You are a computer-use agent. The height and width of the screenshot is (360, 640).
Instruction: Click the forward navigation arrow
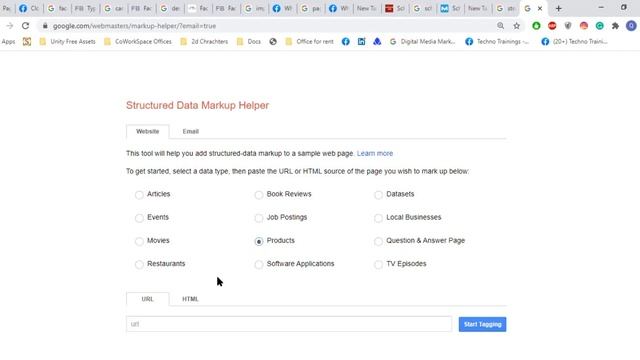pyautogui.click(x=9, y=26)
